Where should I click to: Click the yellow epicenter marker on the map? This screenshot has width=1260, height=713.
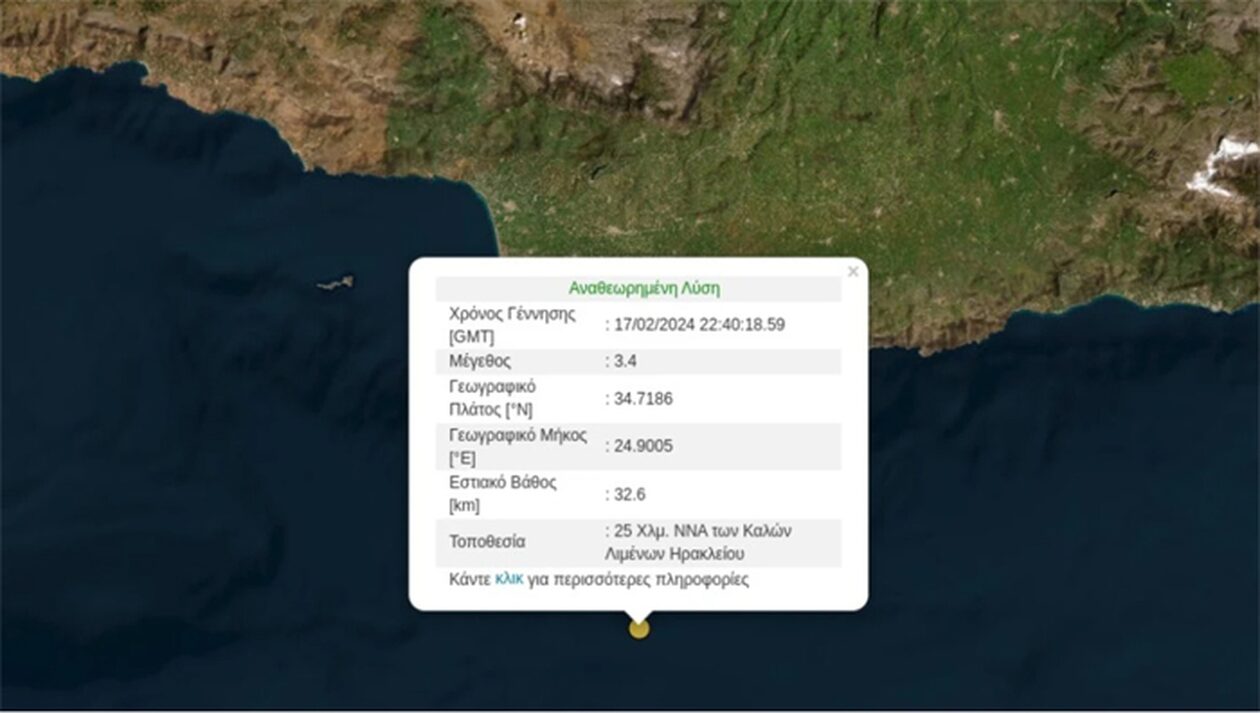[x=639, y=629]
